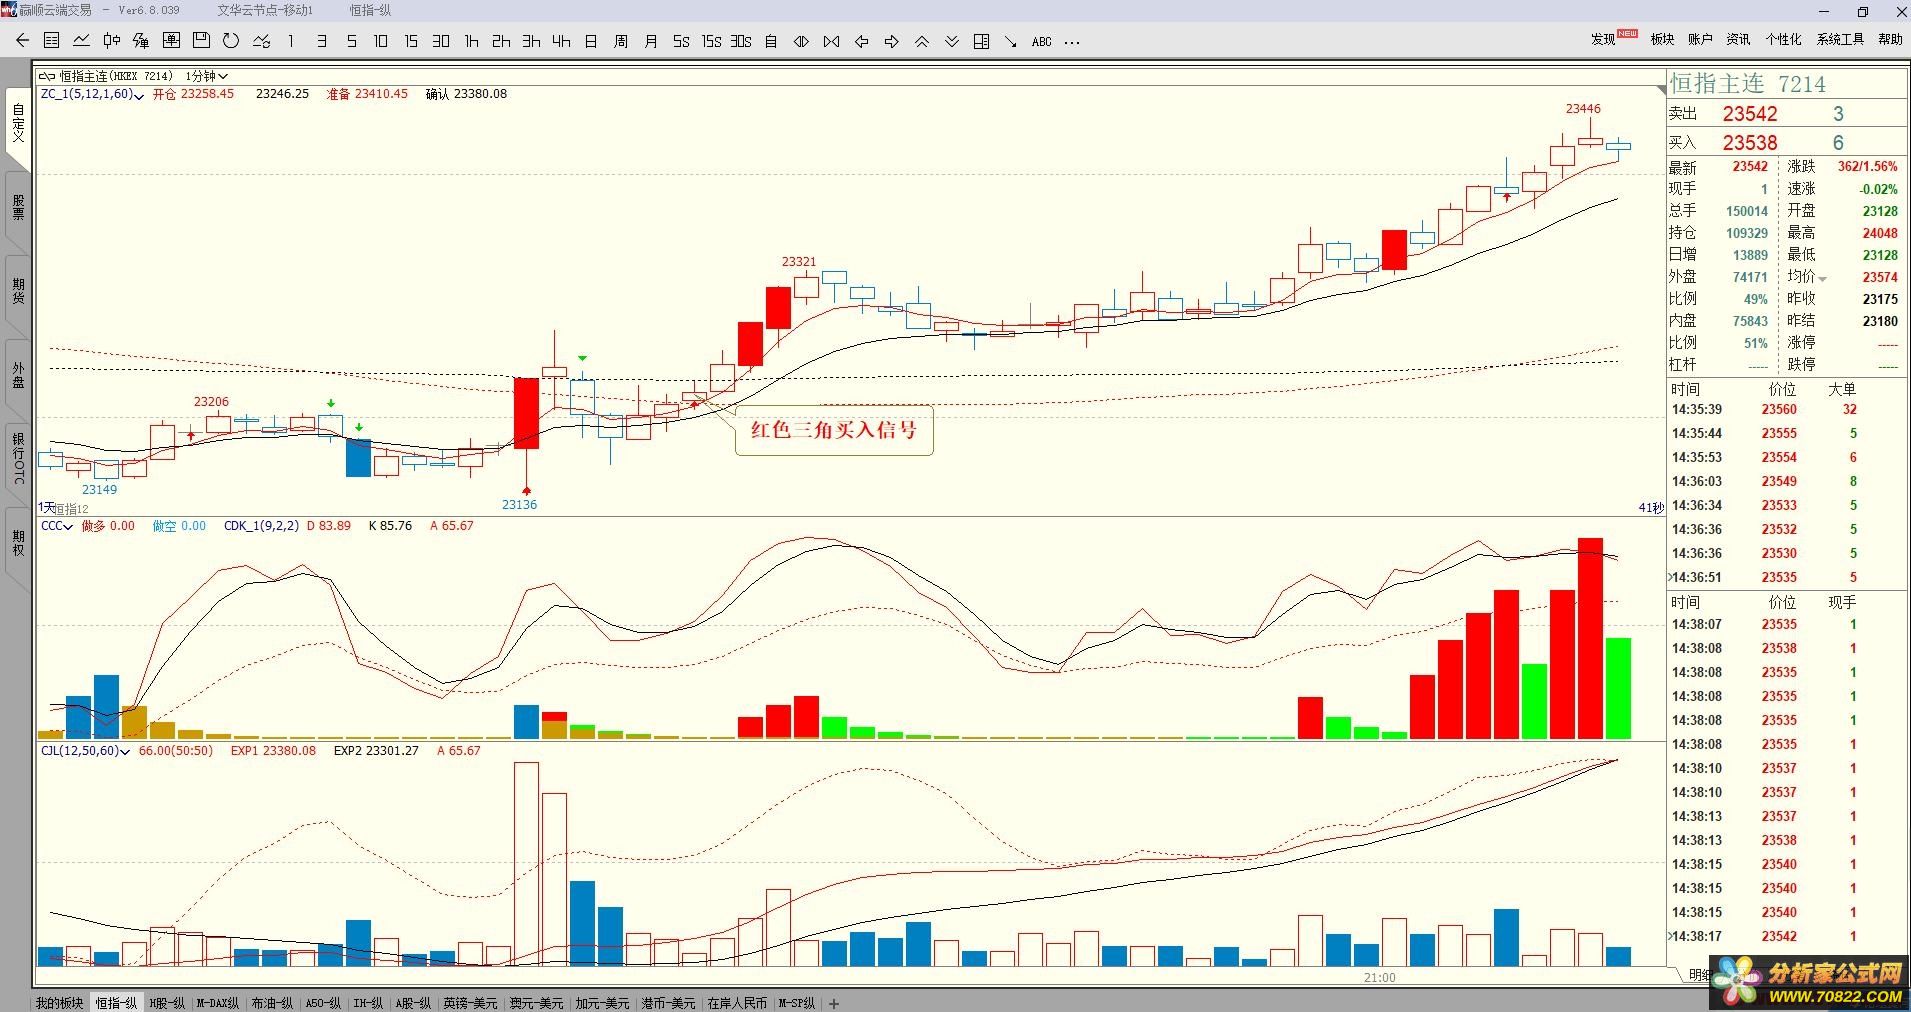The image size is (1911, 1012).
Task: Switch to the IH-纵 bottom tab
Action: (x=368, y=1003)
